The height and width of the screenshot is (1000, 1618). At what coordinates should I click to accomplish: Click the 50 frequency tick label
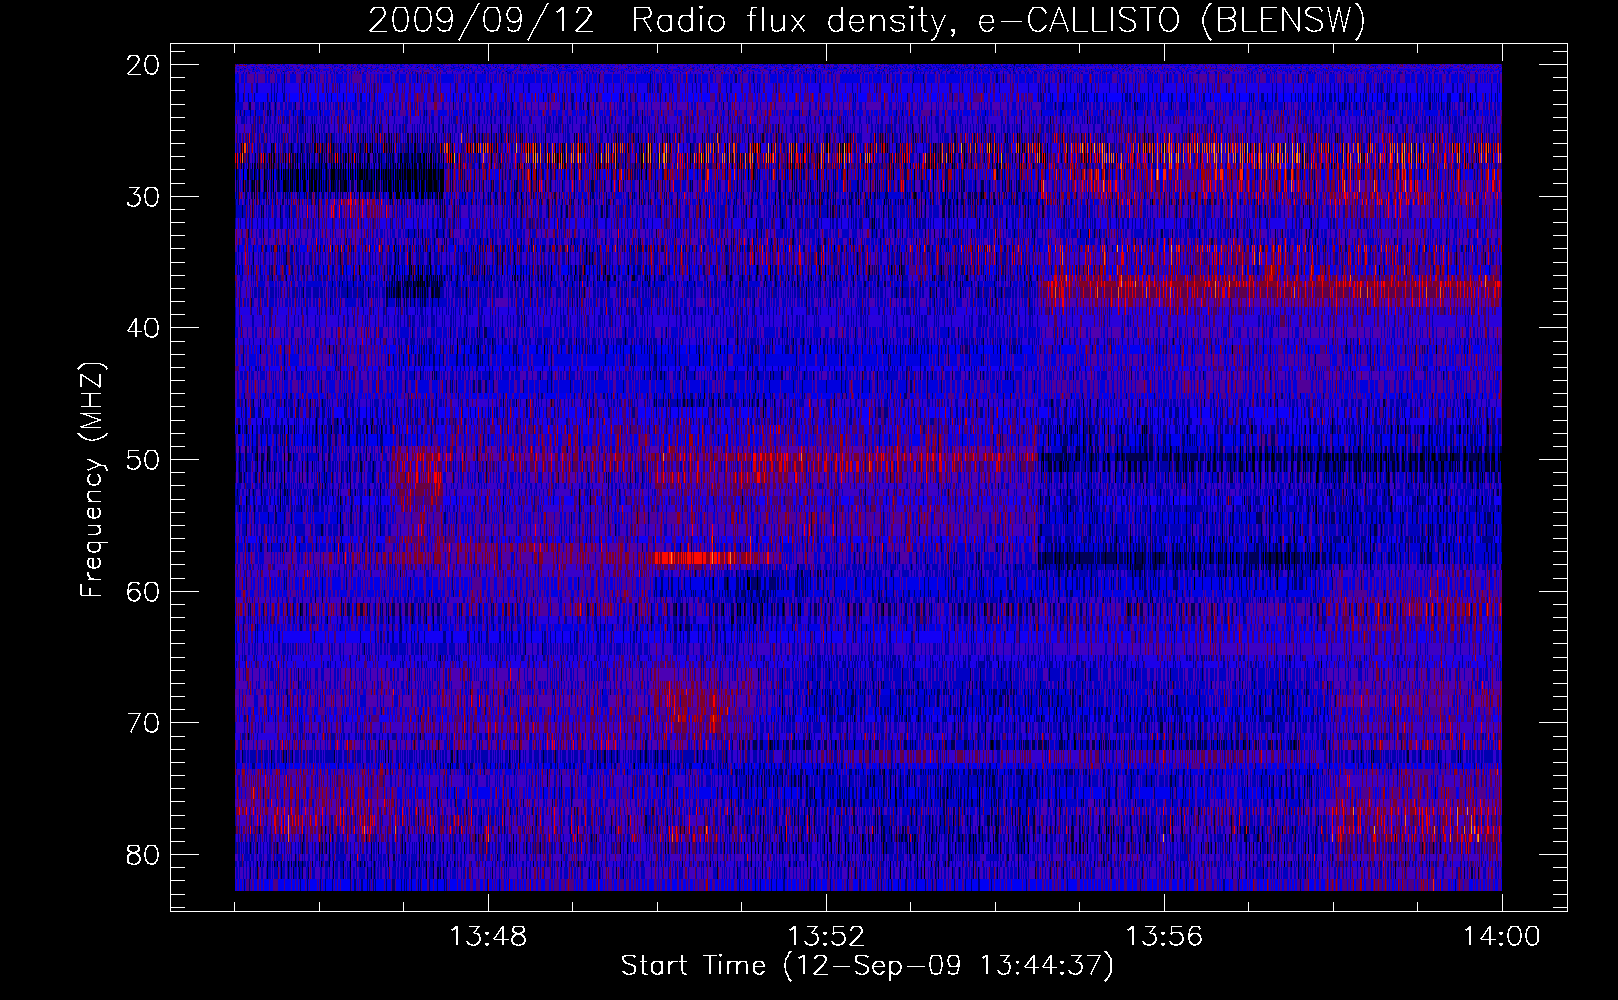click(x=144, y=460)
